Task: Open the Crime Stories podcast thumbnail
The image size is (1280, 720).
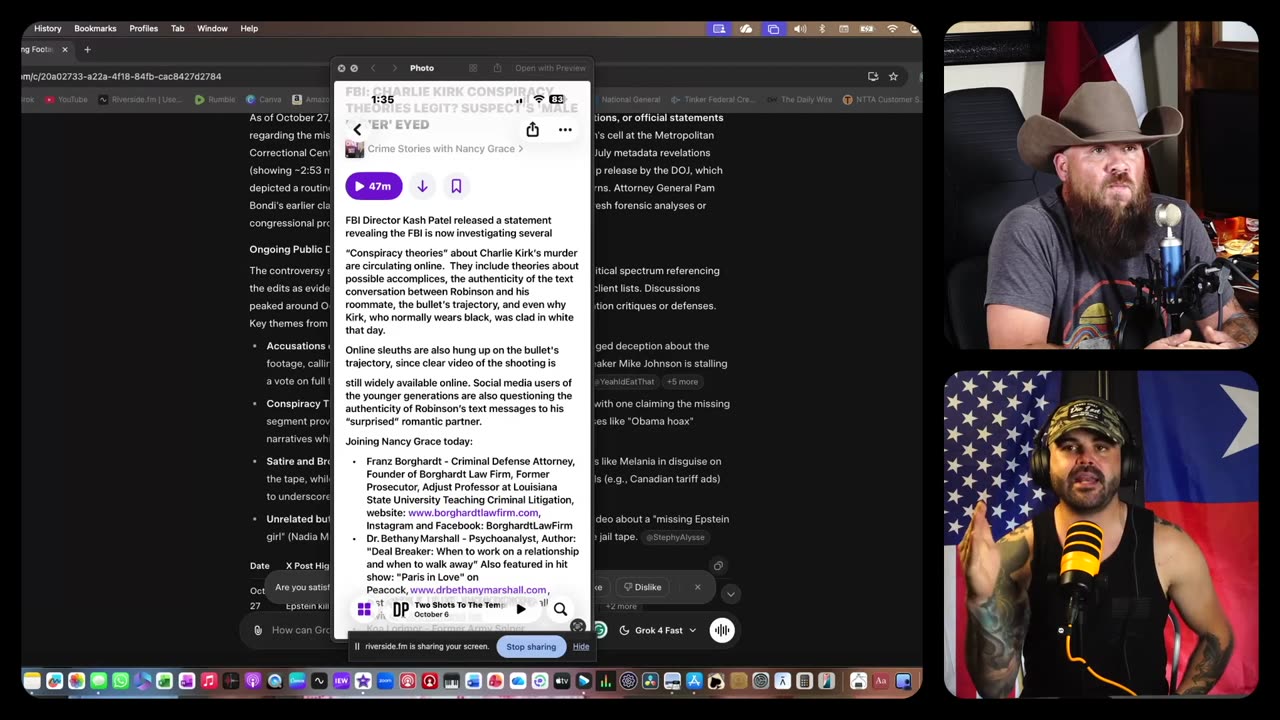Action: (354, 149)
